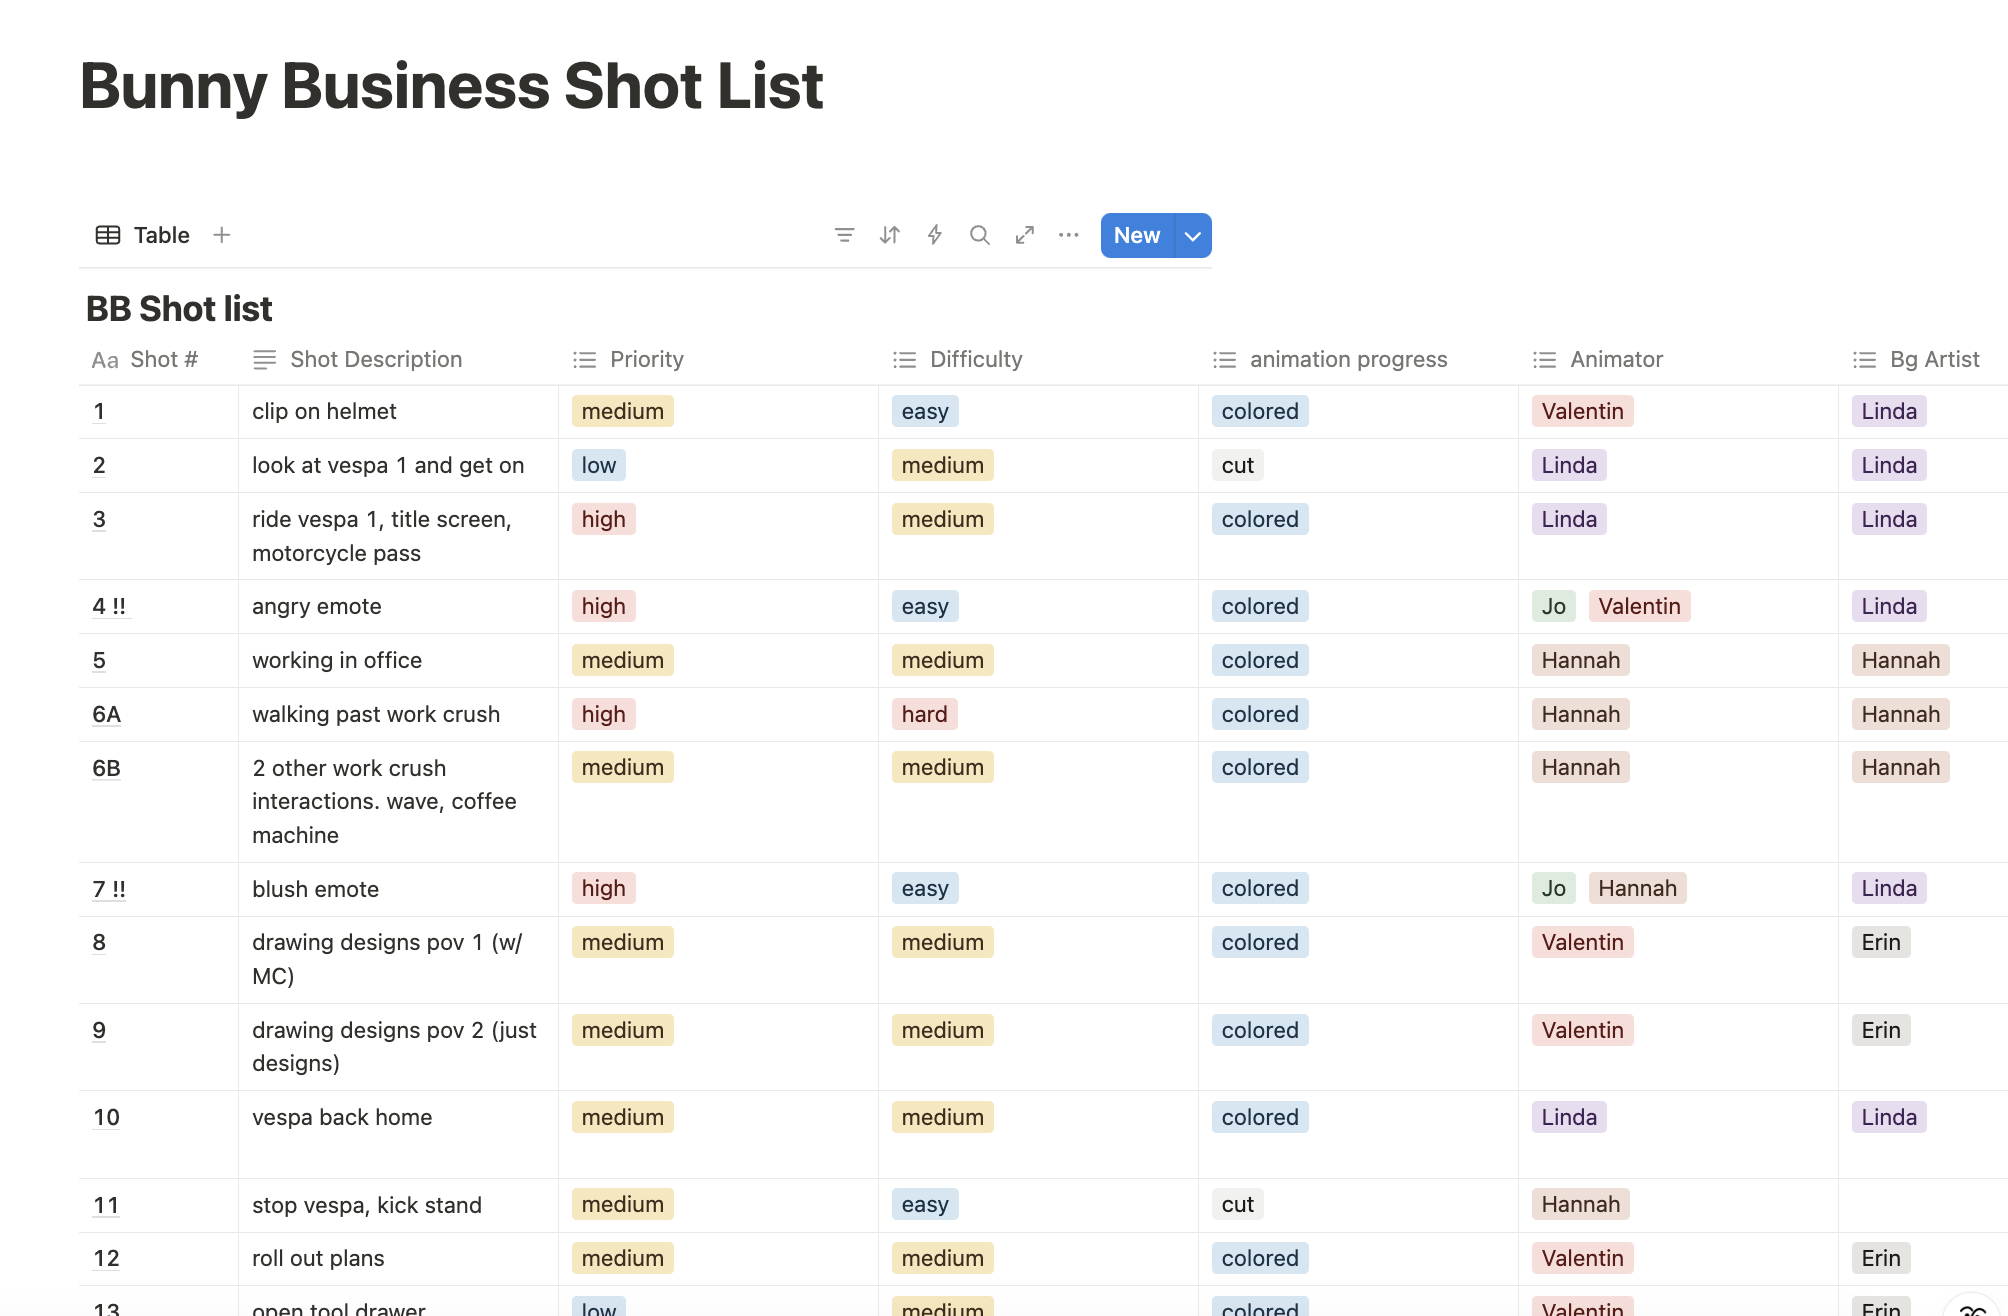Select 'ride vespa 1, title screen' description
The image size is (2008, 1316).
[x=398, y=536]
